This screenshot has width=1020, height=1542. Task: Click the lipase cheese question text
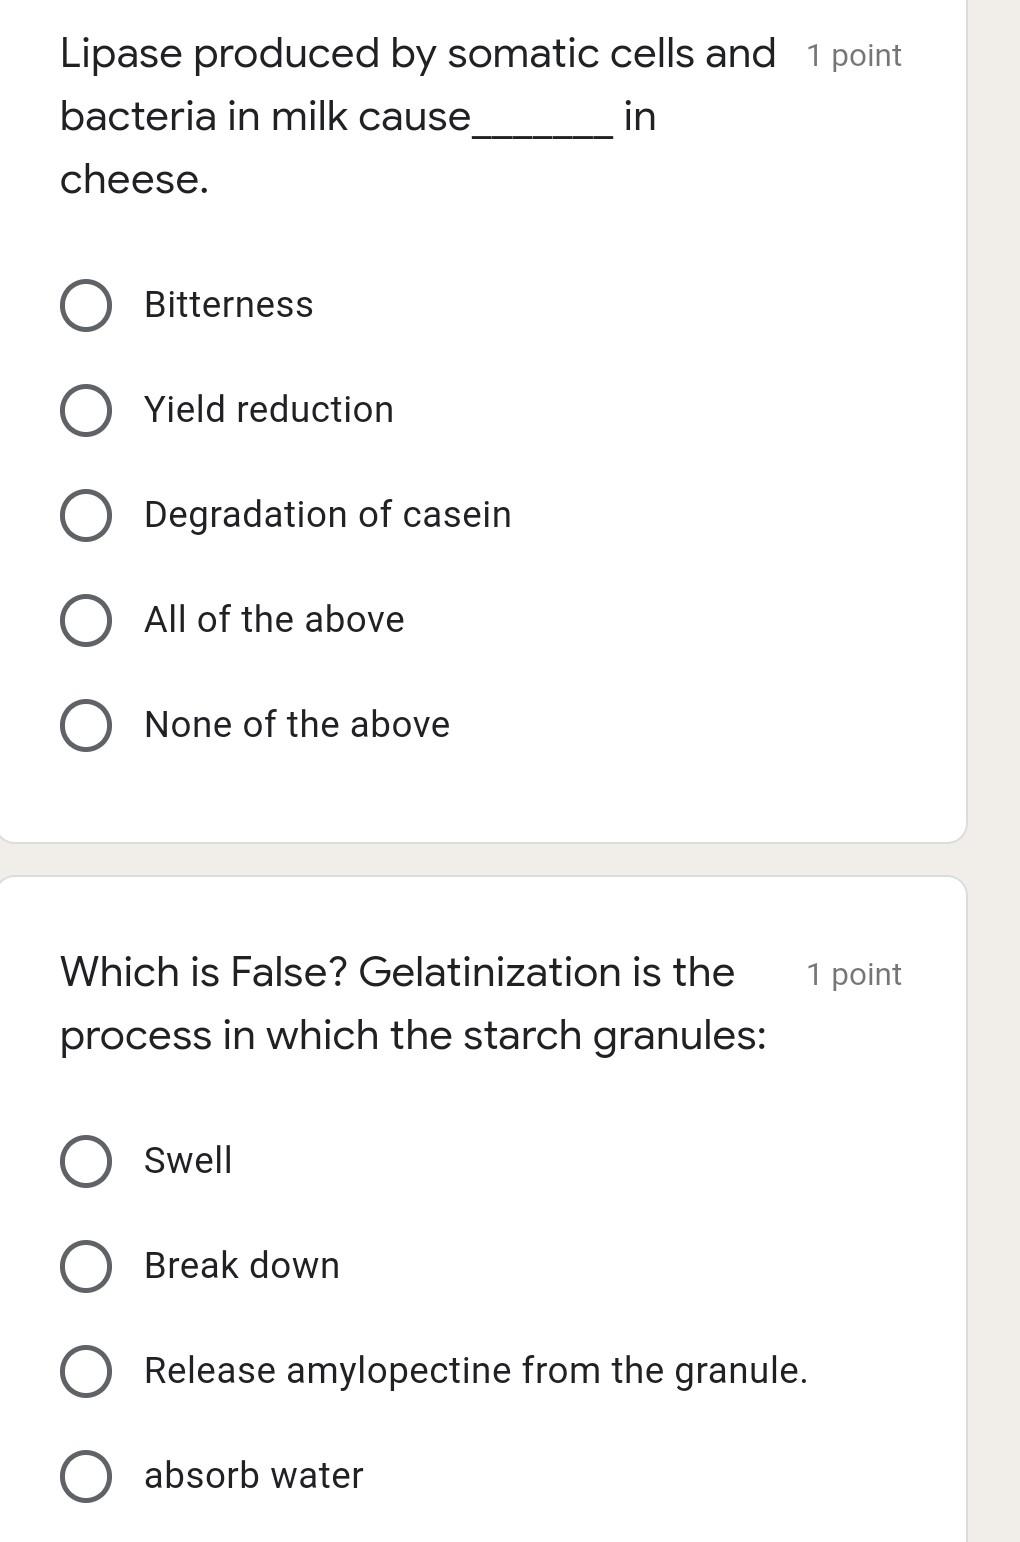417,115
